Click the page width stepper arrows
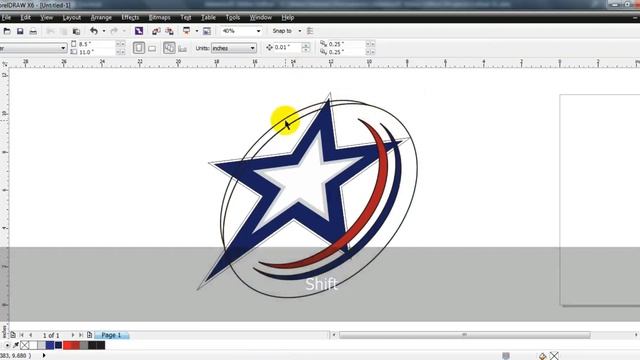 [x=121, y=44]
